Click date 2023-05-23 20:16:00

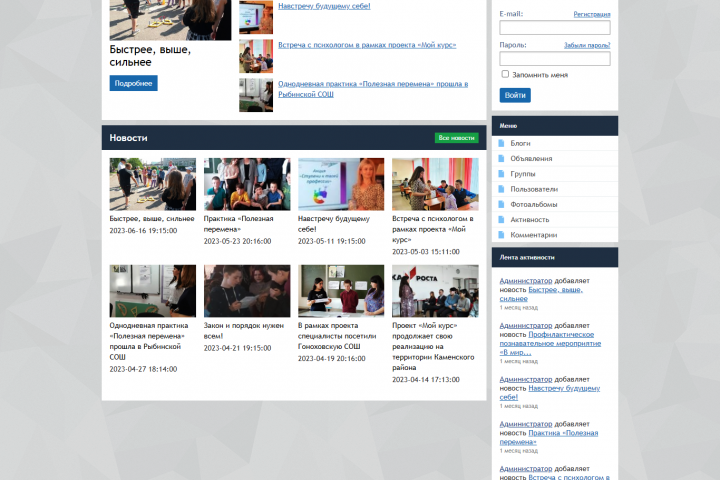click(237, 241)
